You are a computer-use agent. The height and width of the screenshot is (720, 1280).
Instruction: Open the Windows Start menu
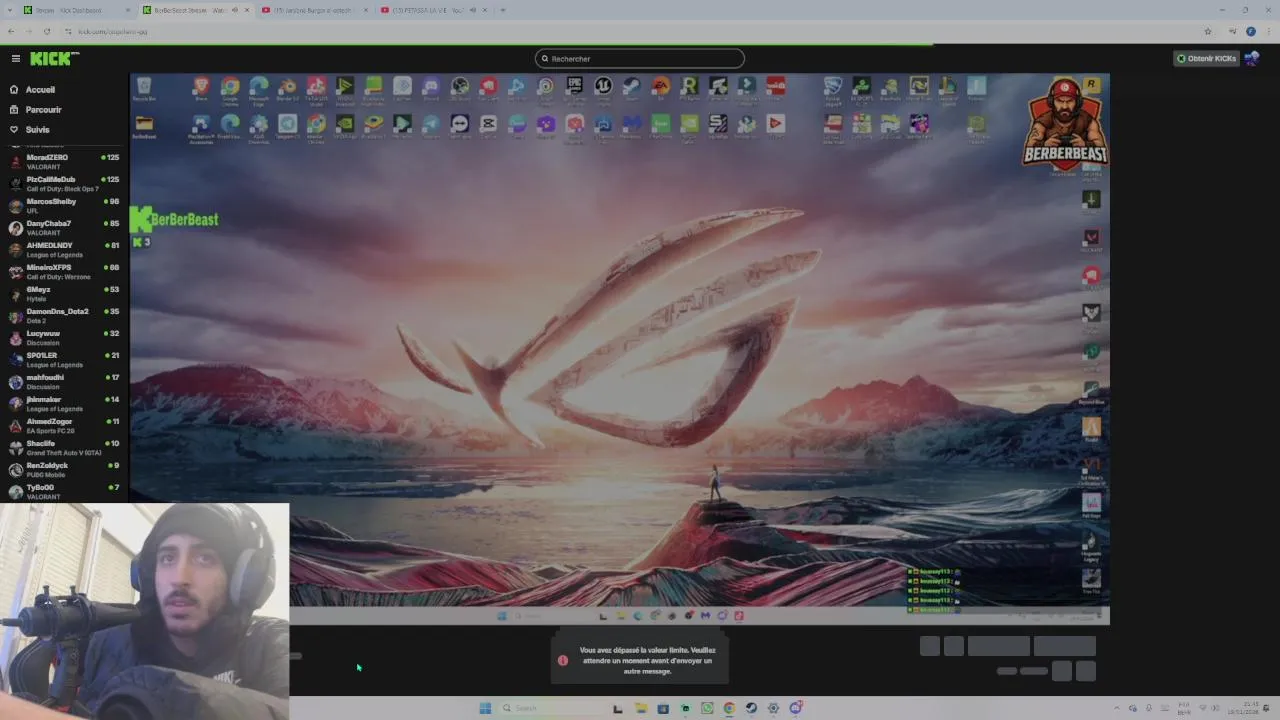point(485,708)
